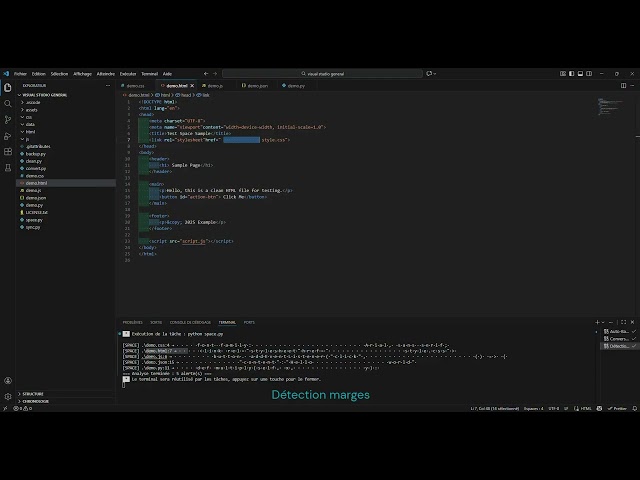Open the Sélection menu

pos(59,74)
